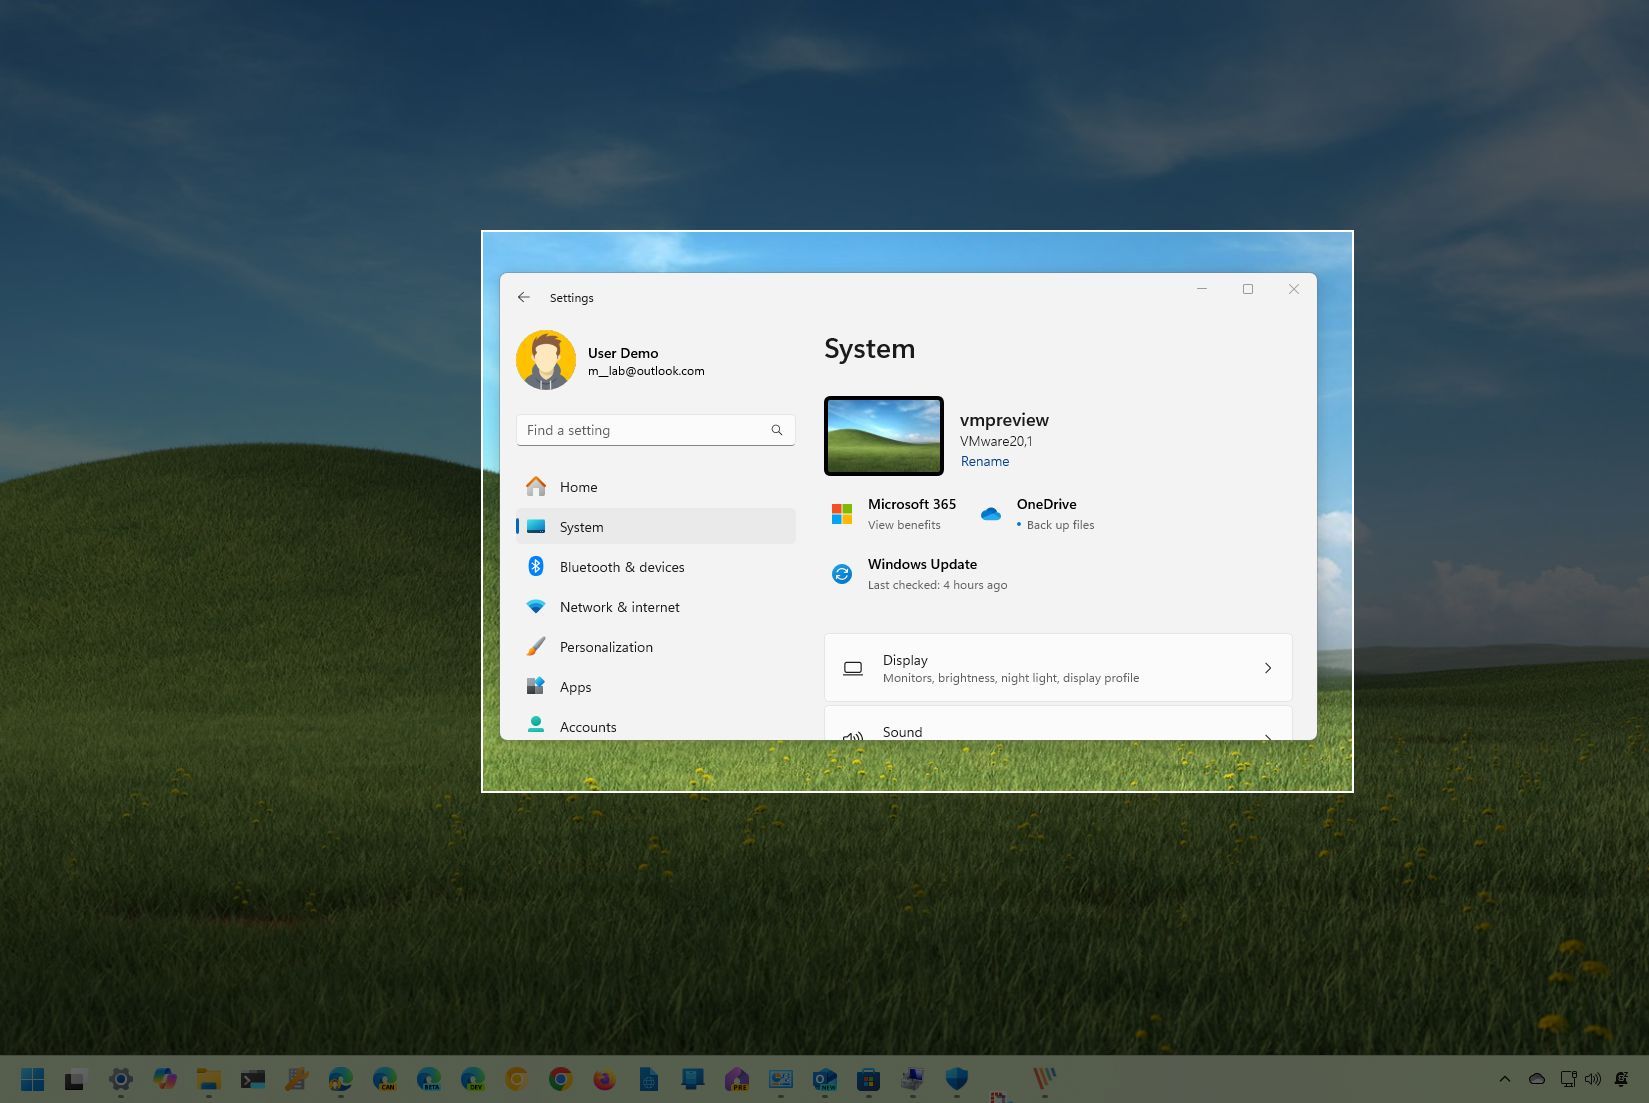Adjust volume from the taskbar speaker icon
The image size is (1649, 1103).
click(1594, 1079)
